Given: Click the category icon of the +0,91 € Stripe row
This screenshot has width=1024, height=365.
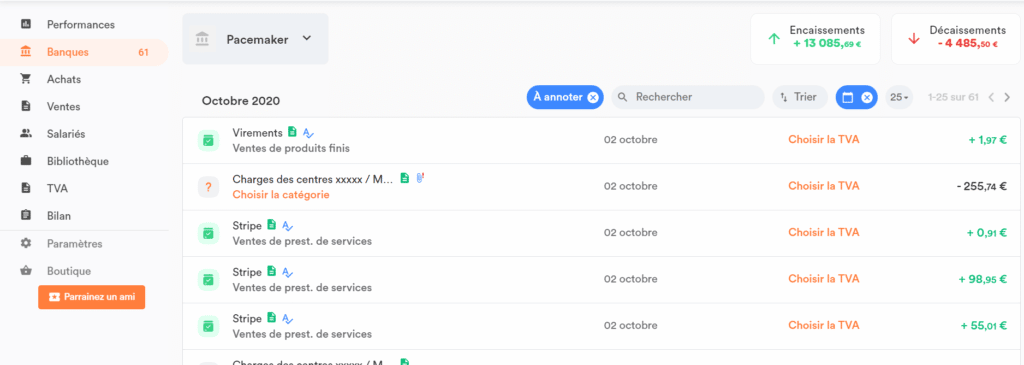Looking at the screenshot, I should [x=208, y=233].
